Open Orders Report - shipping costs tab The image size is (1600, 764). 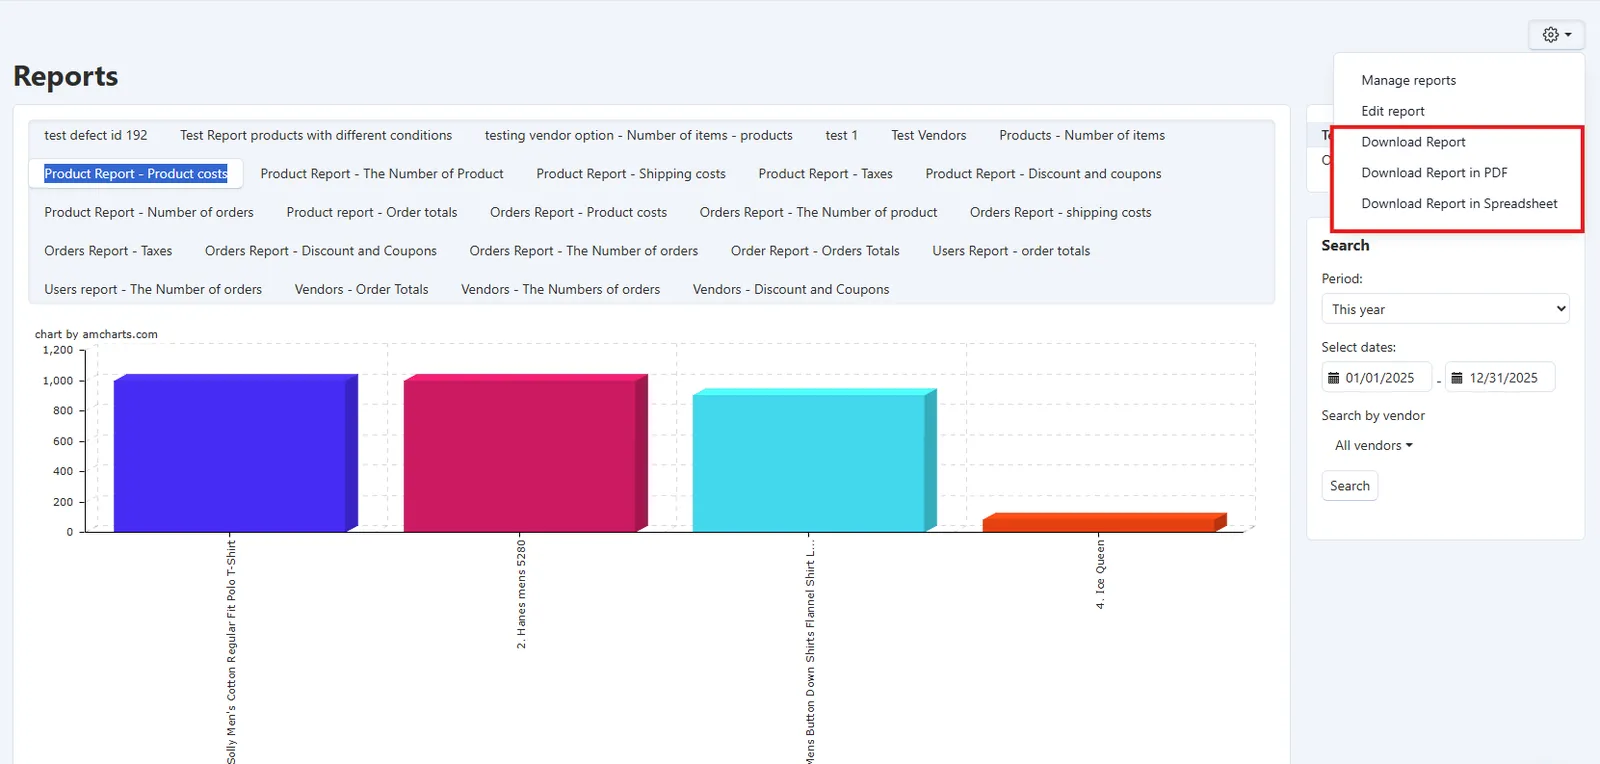coord(1060,212)
